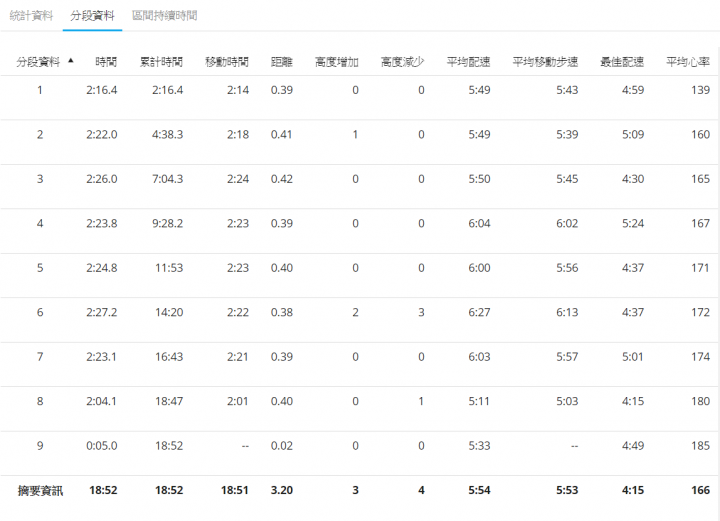Sort by the 時間 column header
Screen dimensions: 720x521
pyautogui.click(x=106, y=62)
